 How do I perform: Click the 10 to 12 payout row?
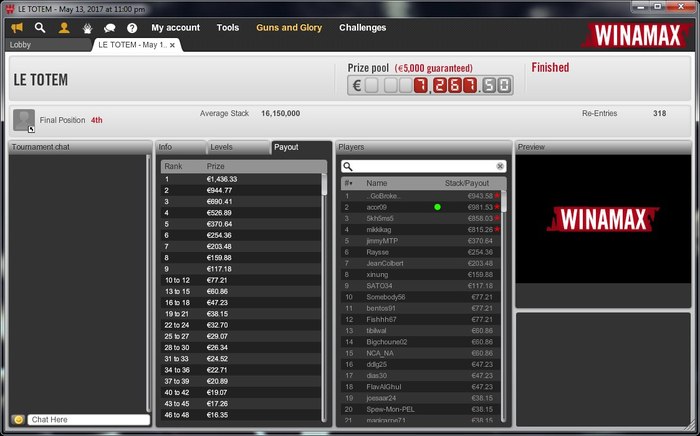tap(241, 280)
